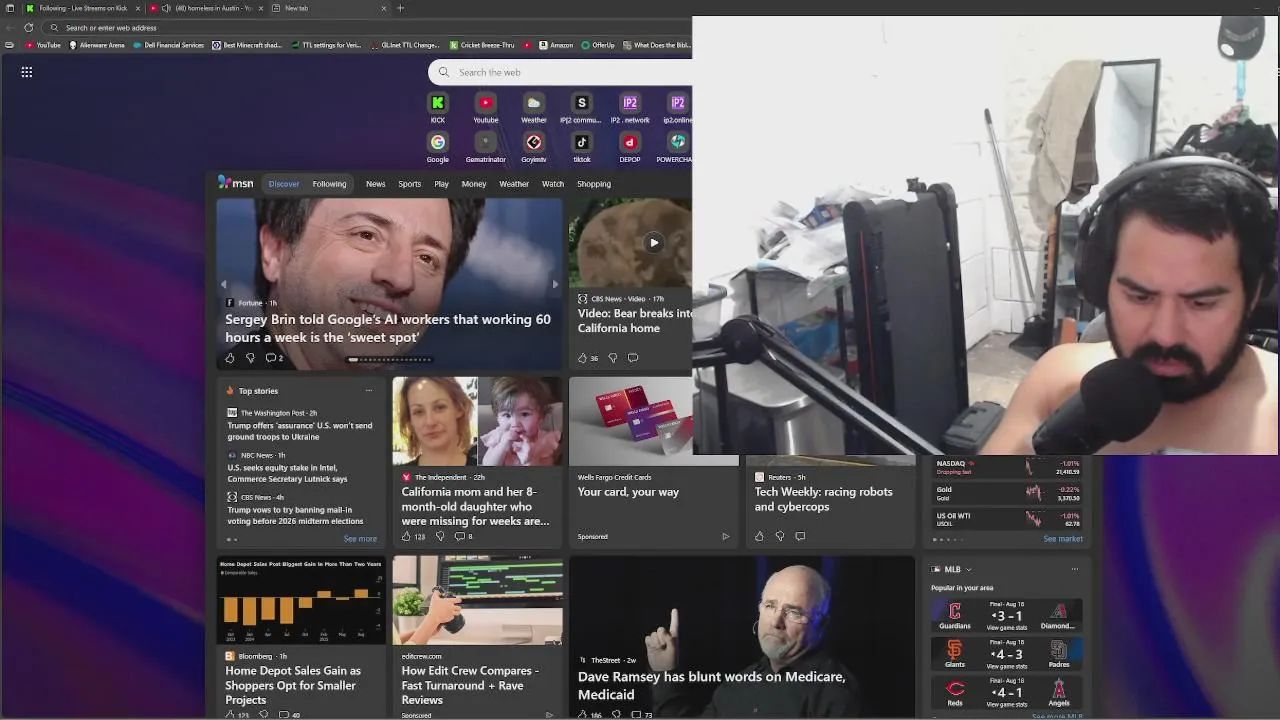
Task: Open the Amazon bookmark
Action: click(x=556, y=45)
